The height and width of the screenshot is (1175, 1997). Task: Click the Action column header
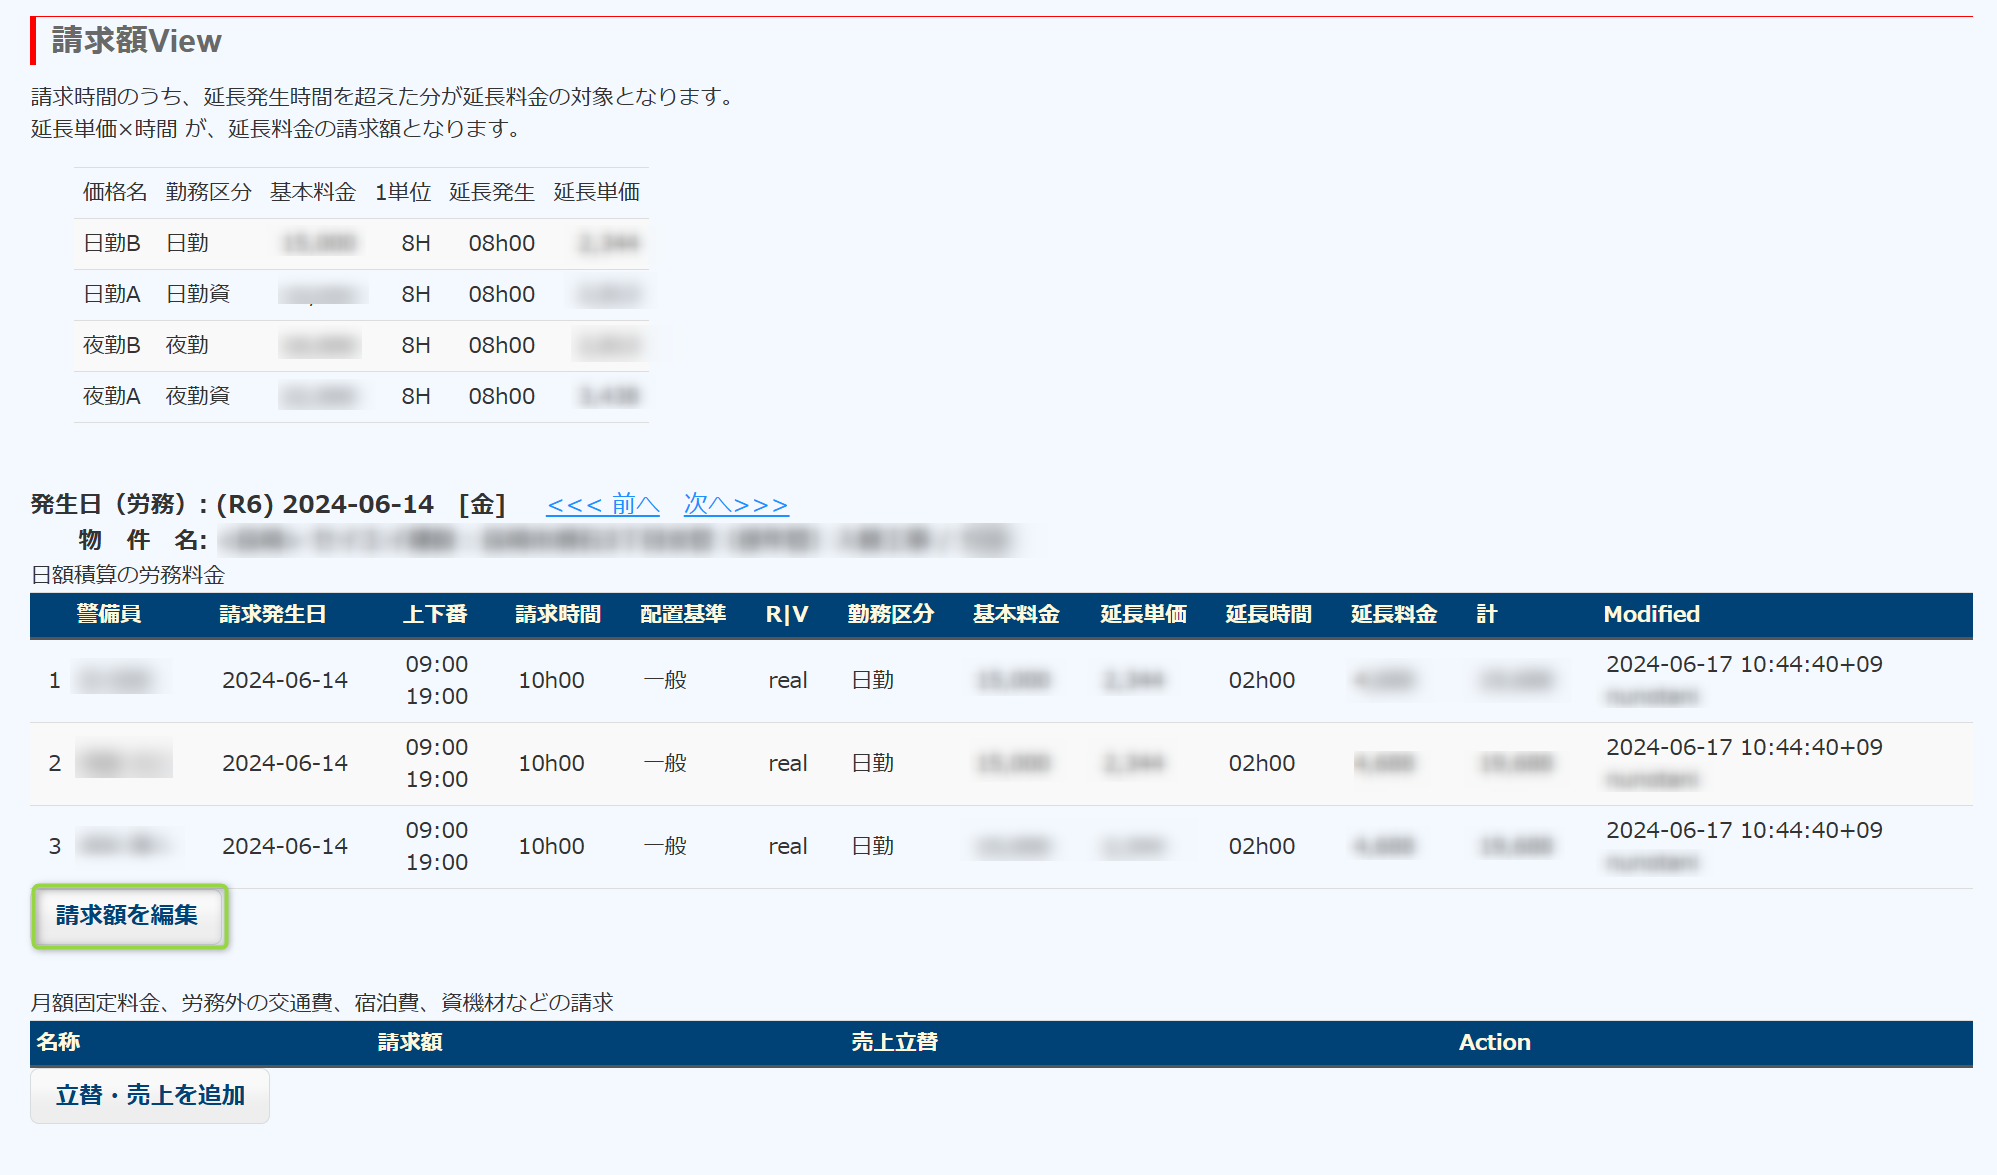pyautogui.click(x=1494, y=1042)
